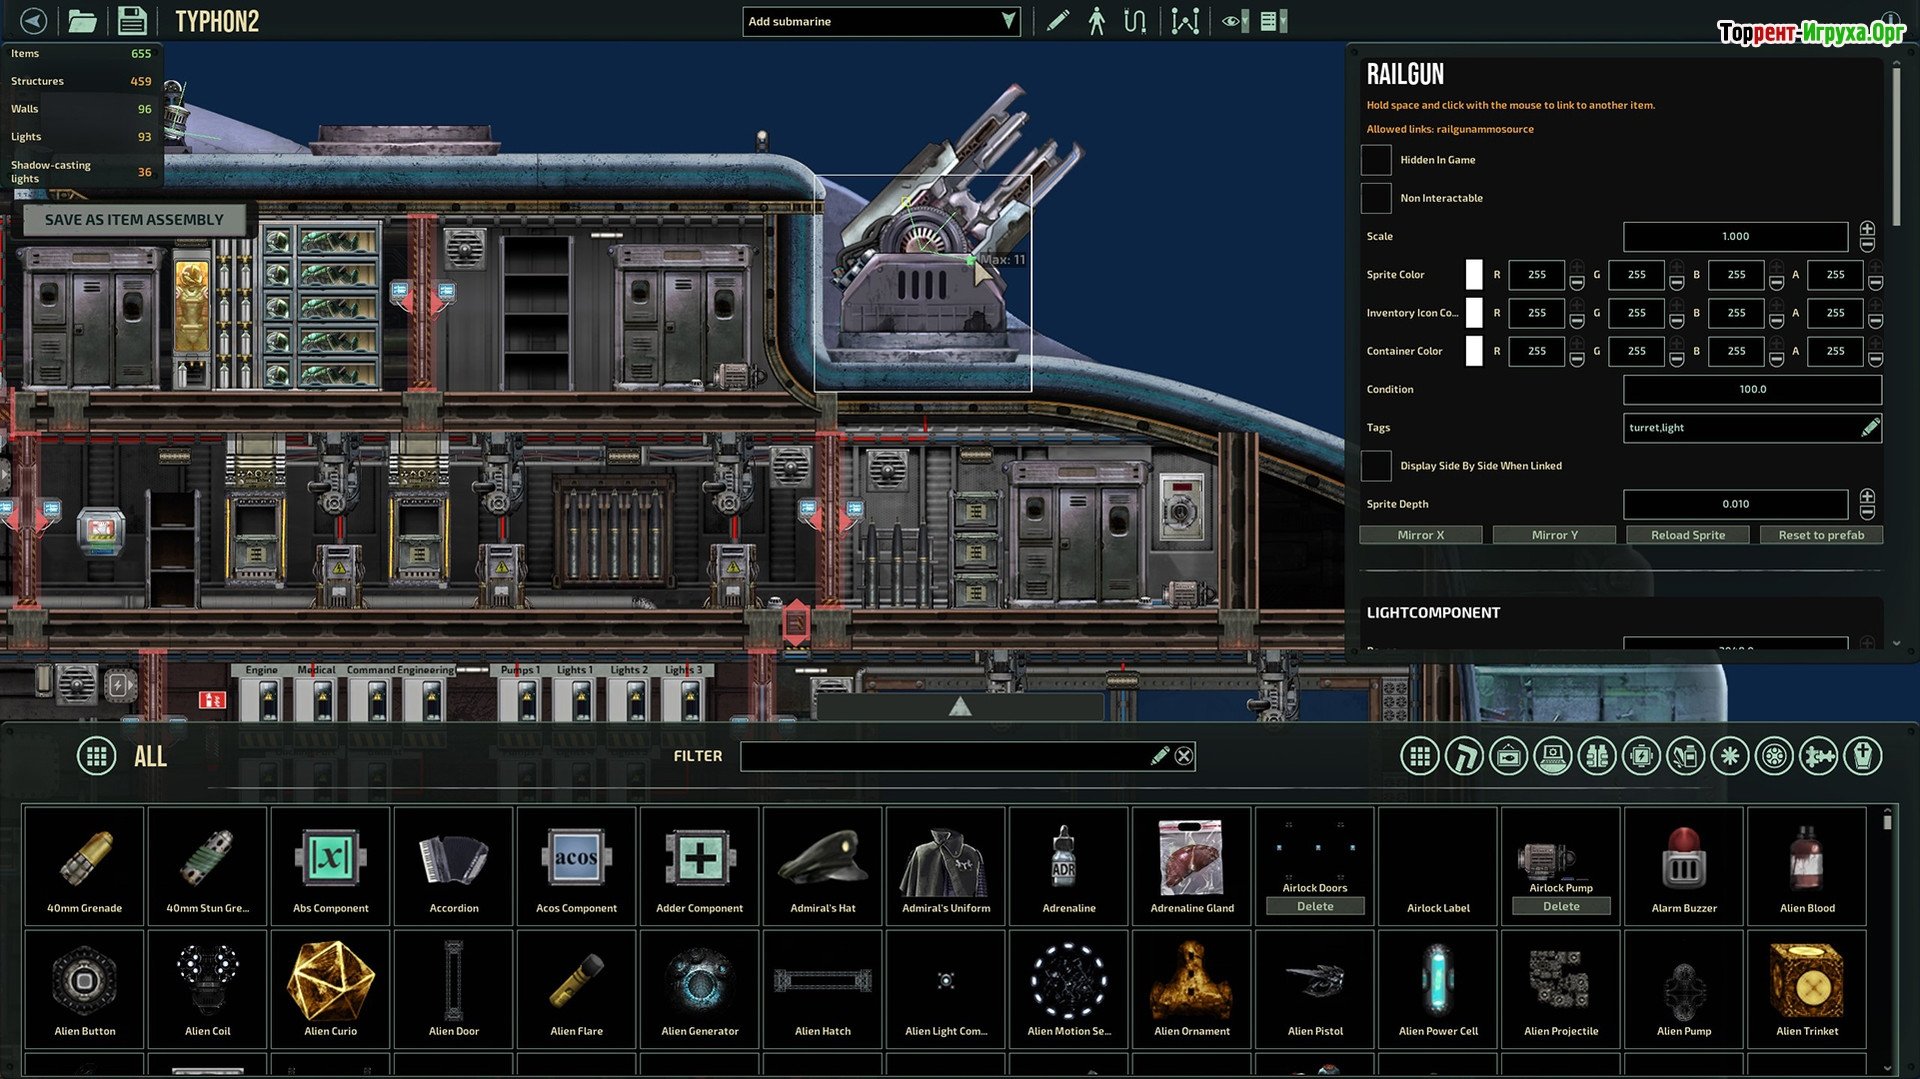Toggle the Non Interactable checkbox
Viewport: 1920px width, 1079px height.
point(1376,198)
